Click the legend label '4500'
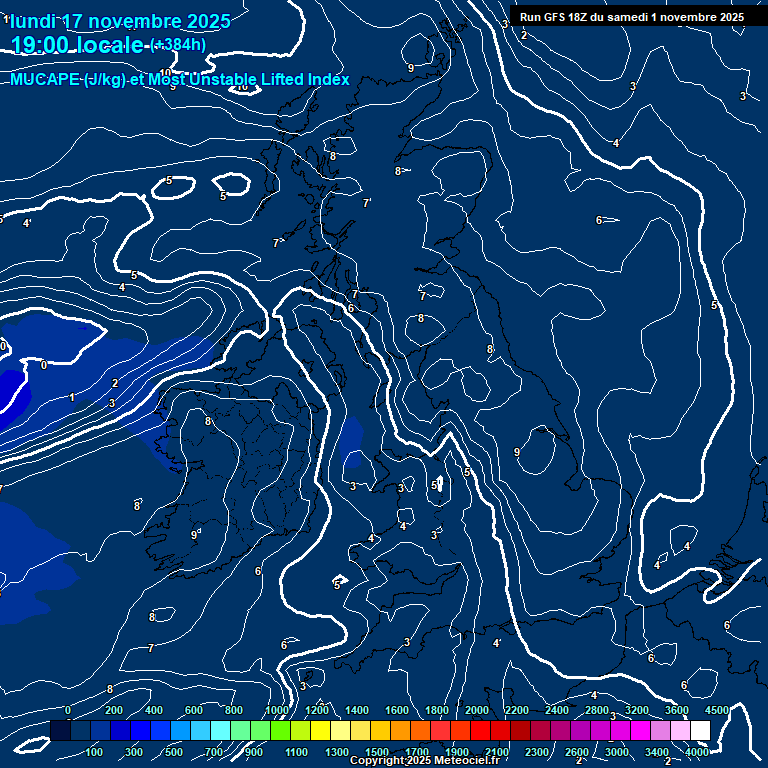768x768 pixels. 717,710
